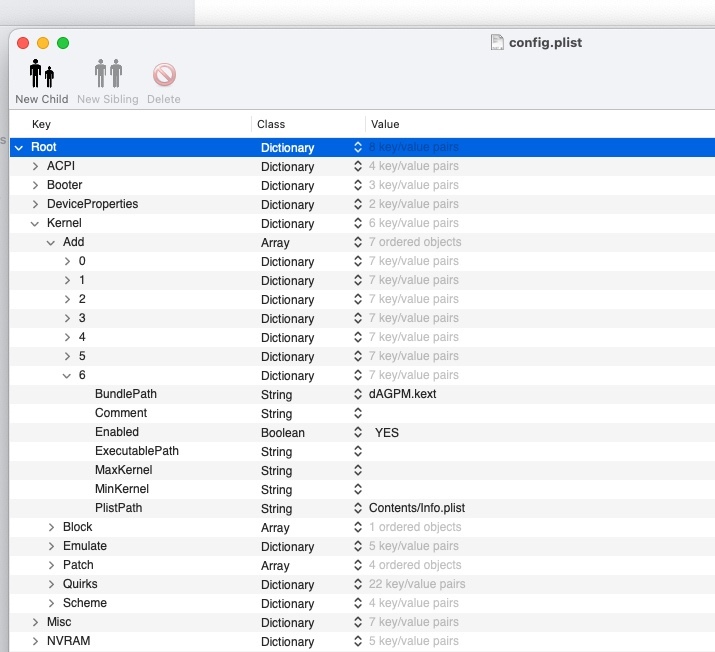This screenshot has height=652, width=715.
Task: Click the Delete toolbar icon
Action: point(164,75)
